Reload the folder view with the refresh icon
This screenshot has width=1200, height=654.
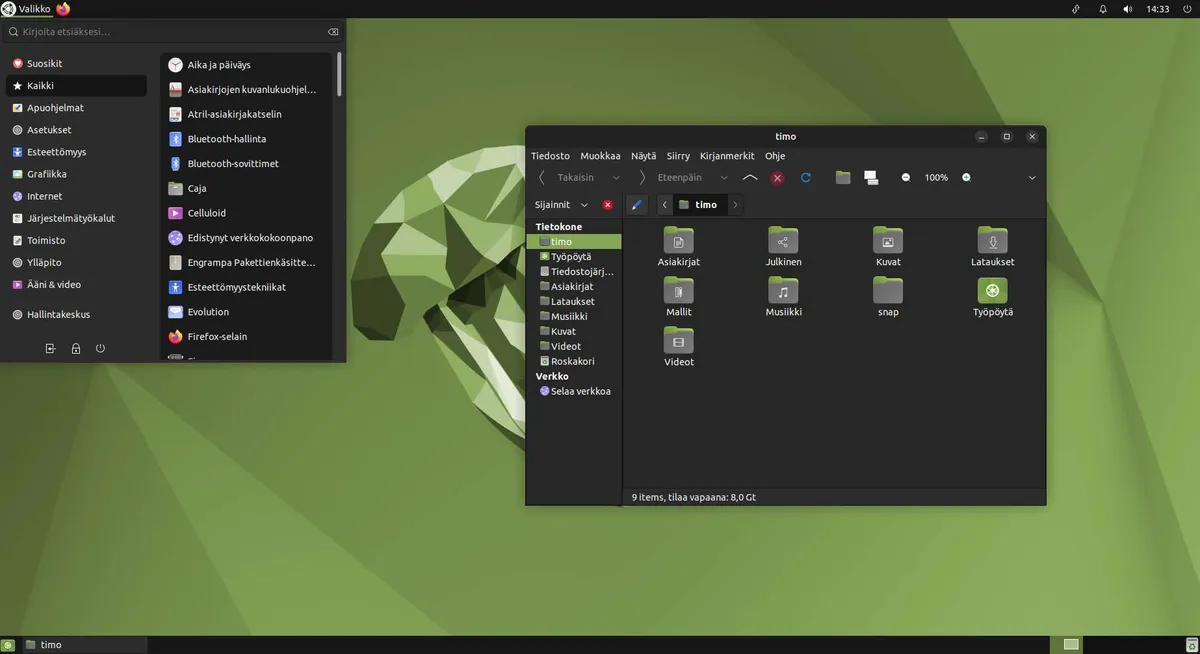[806, 177]
